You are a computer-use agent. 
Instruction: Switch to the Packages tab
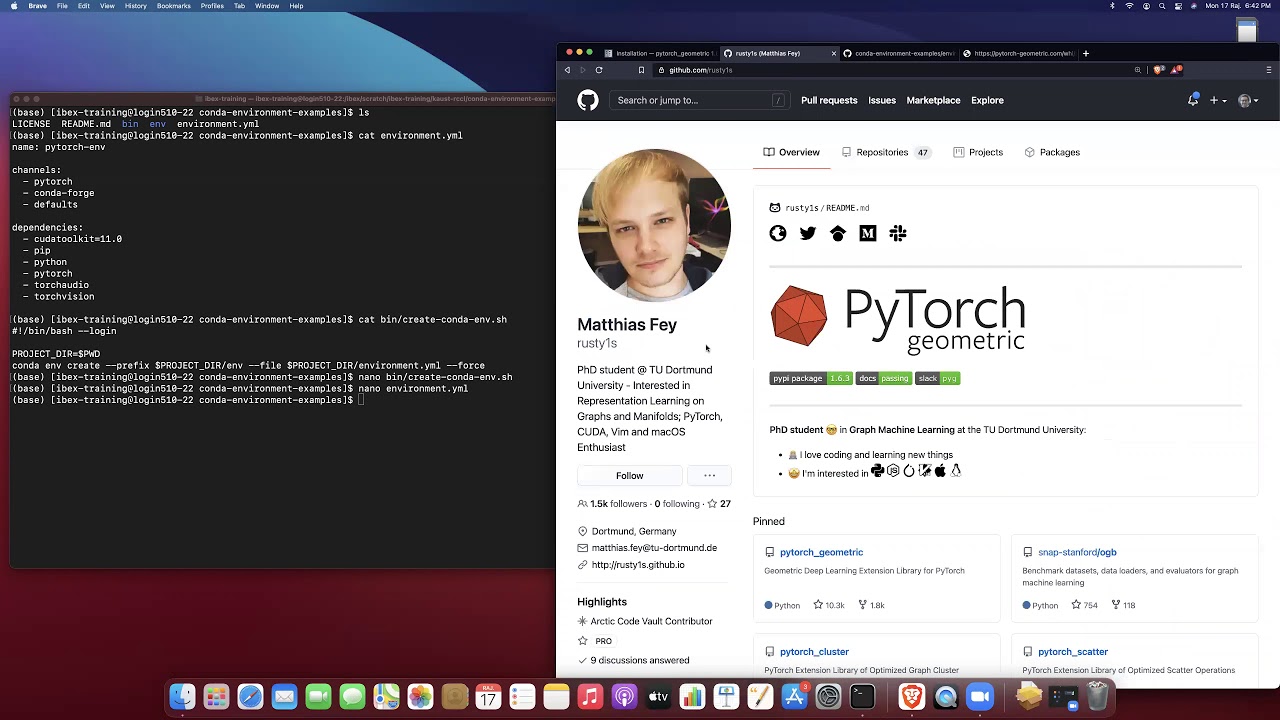(x=1052, y=152)
